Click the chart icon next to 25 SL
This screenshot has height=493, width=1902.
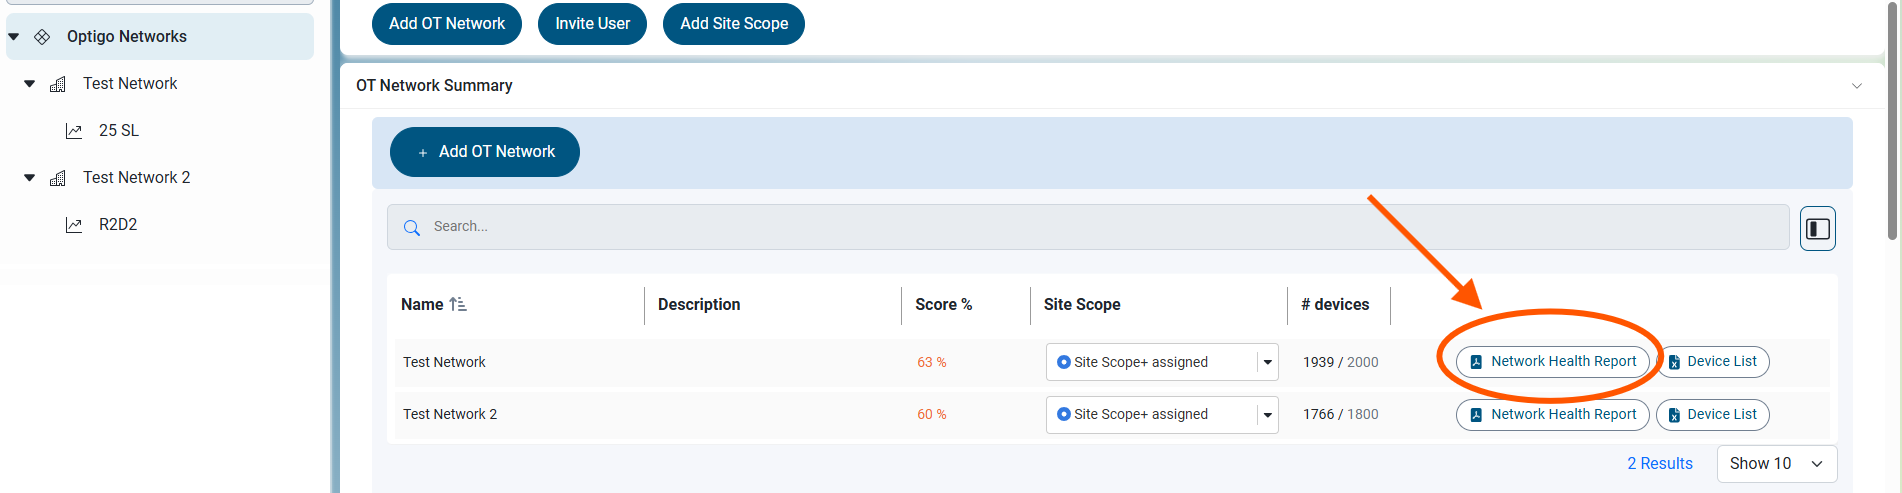74,131
